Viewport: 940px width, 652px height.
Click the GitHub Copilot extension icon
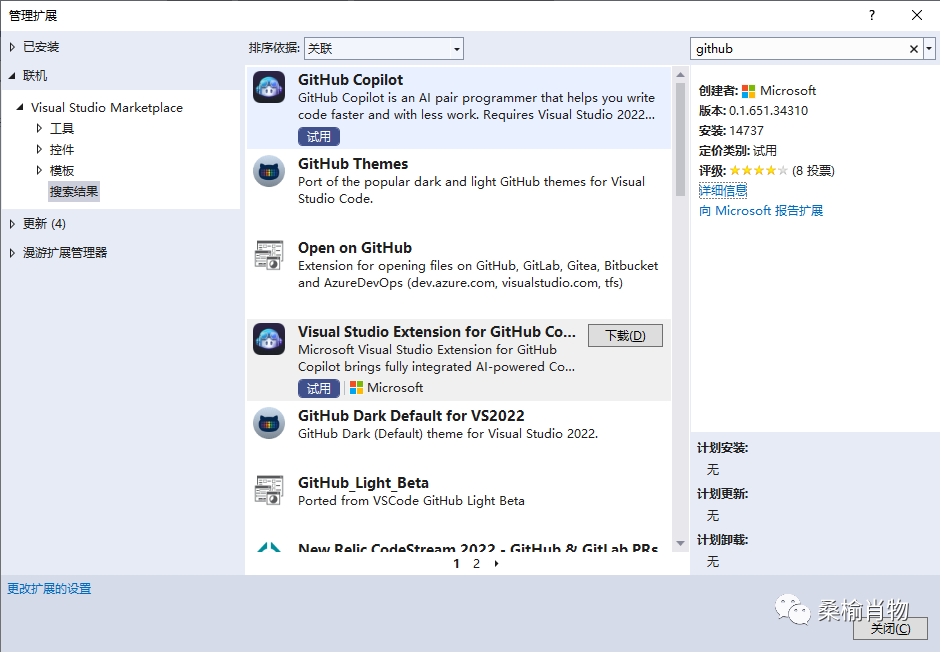(269, 87)
